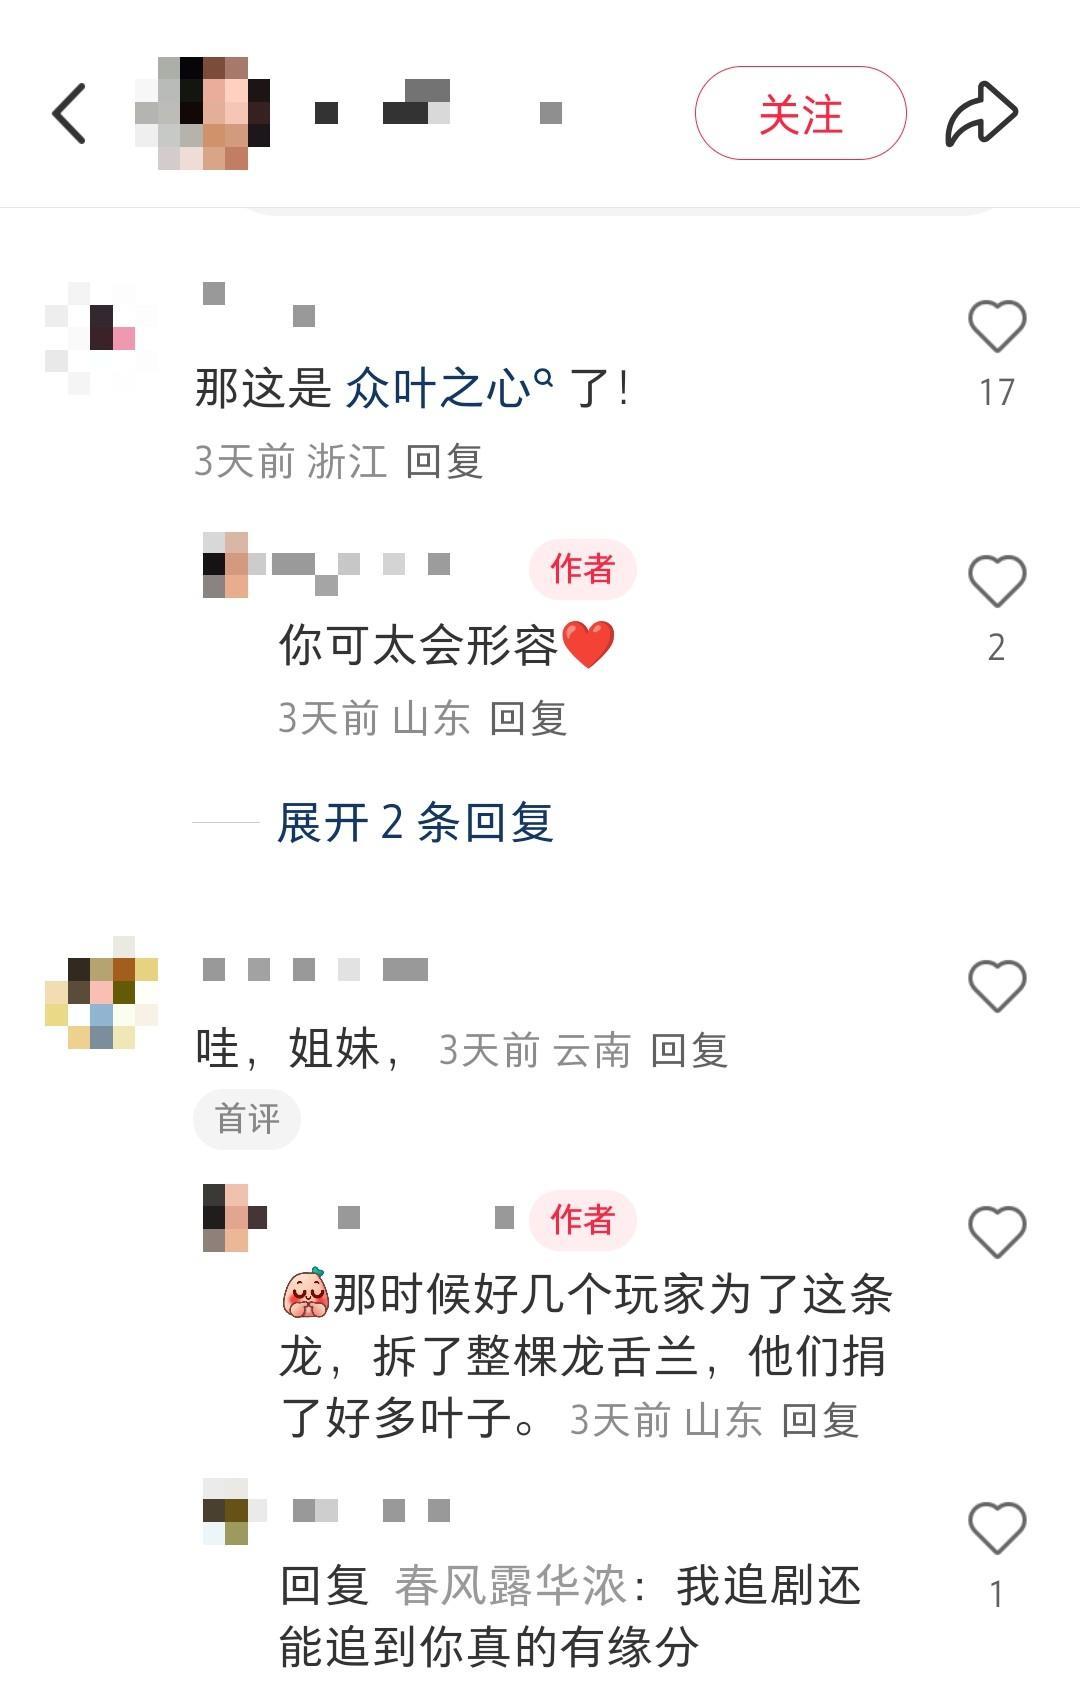This screenshot has width=1080, height=1682.
Task: Tap the share arrow icon
Action: pyautogui.click(x=981, y=113)
